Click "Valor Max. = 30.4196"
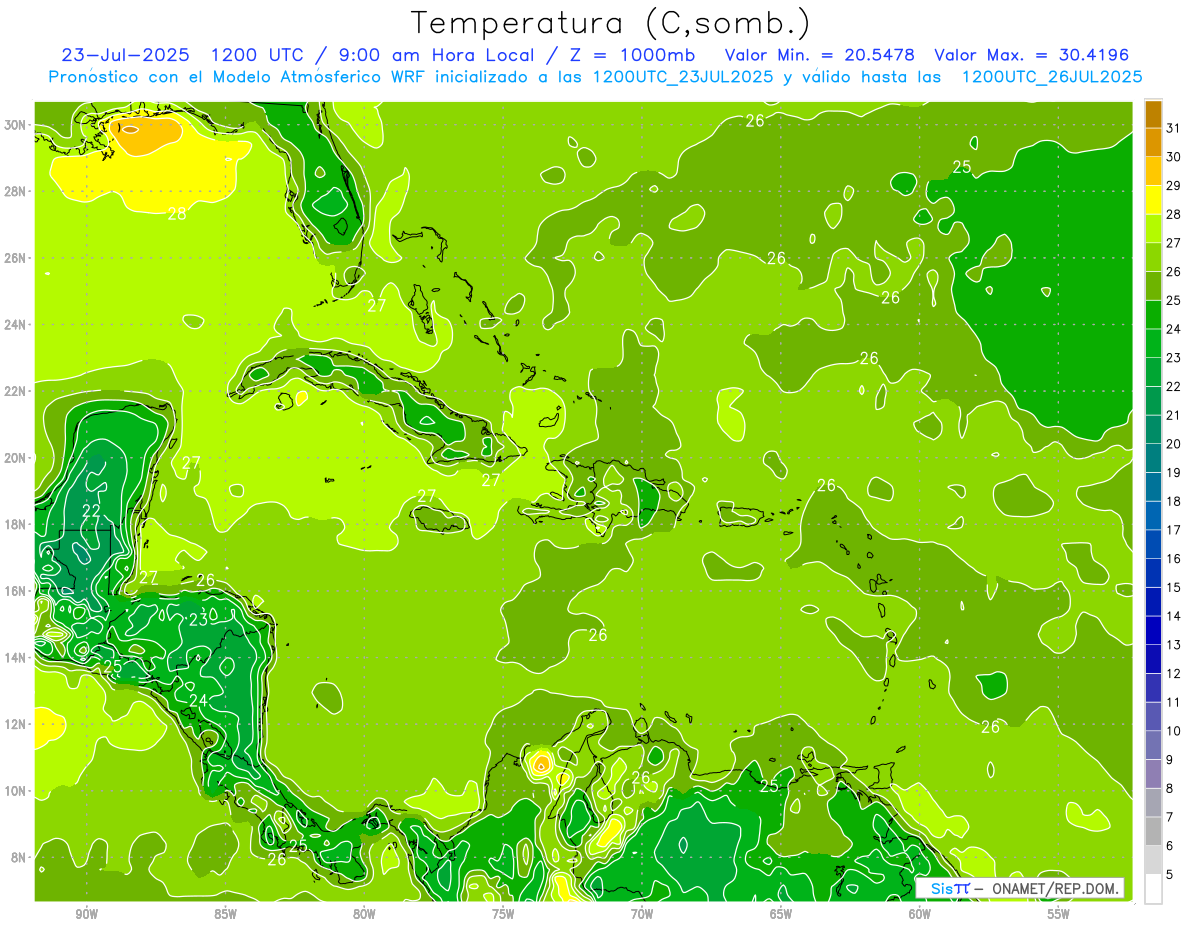 pos(1032,54)
